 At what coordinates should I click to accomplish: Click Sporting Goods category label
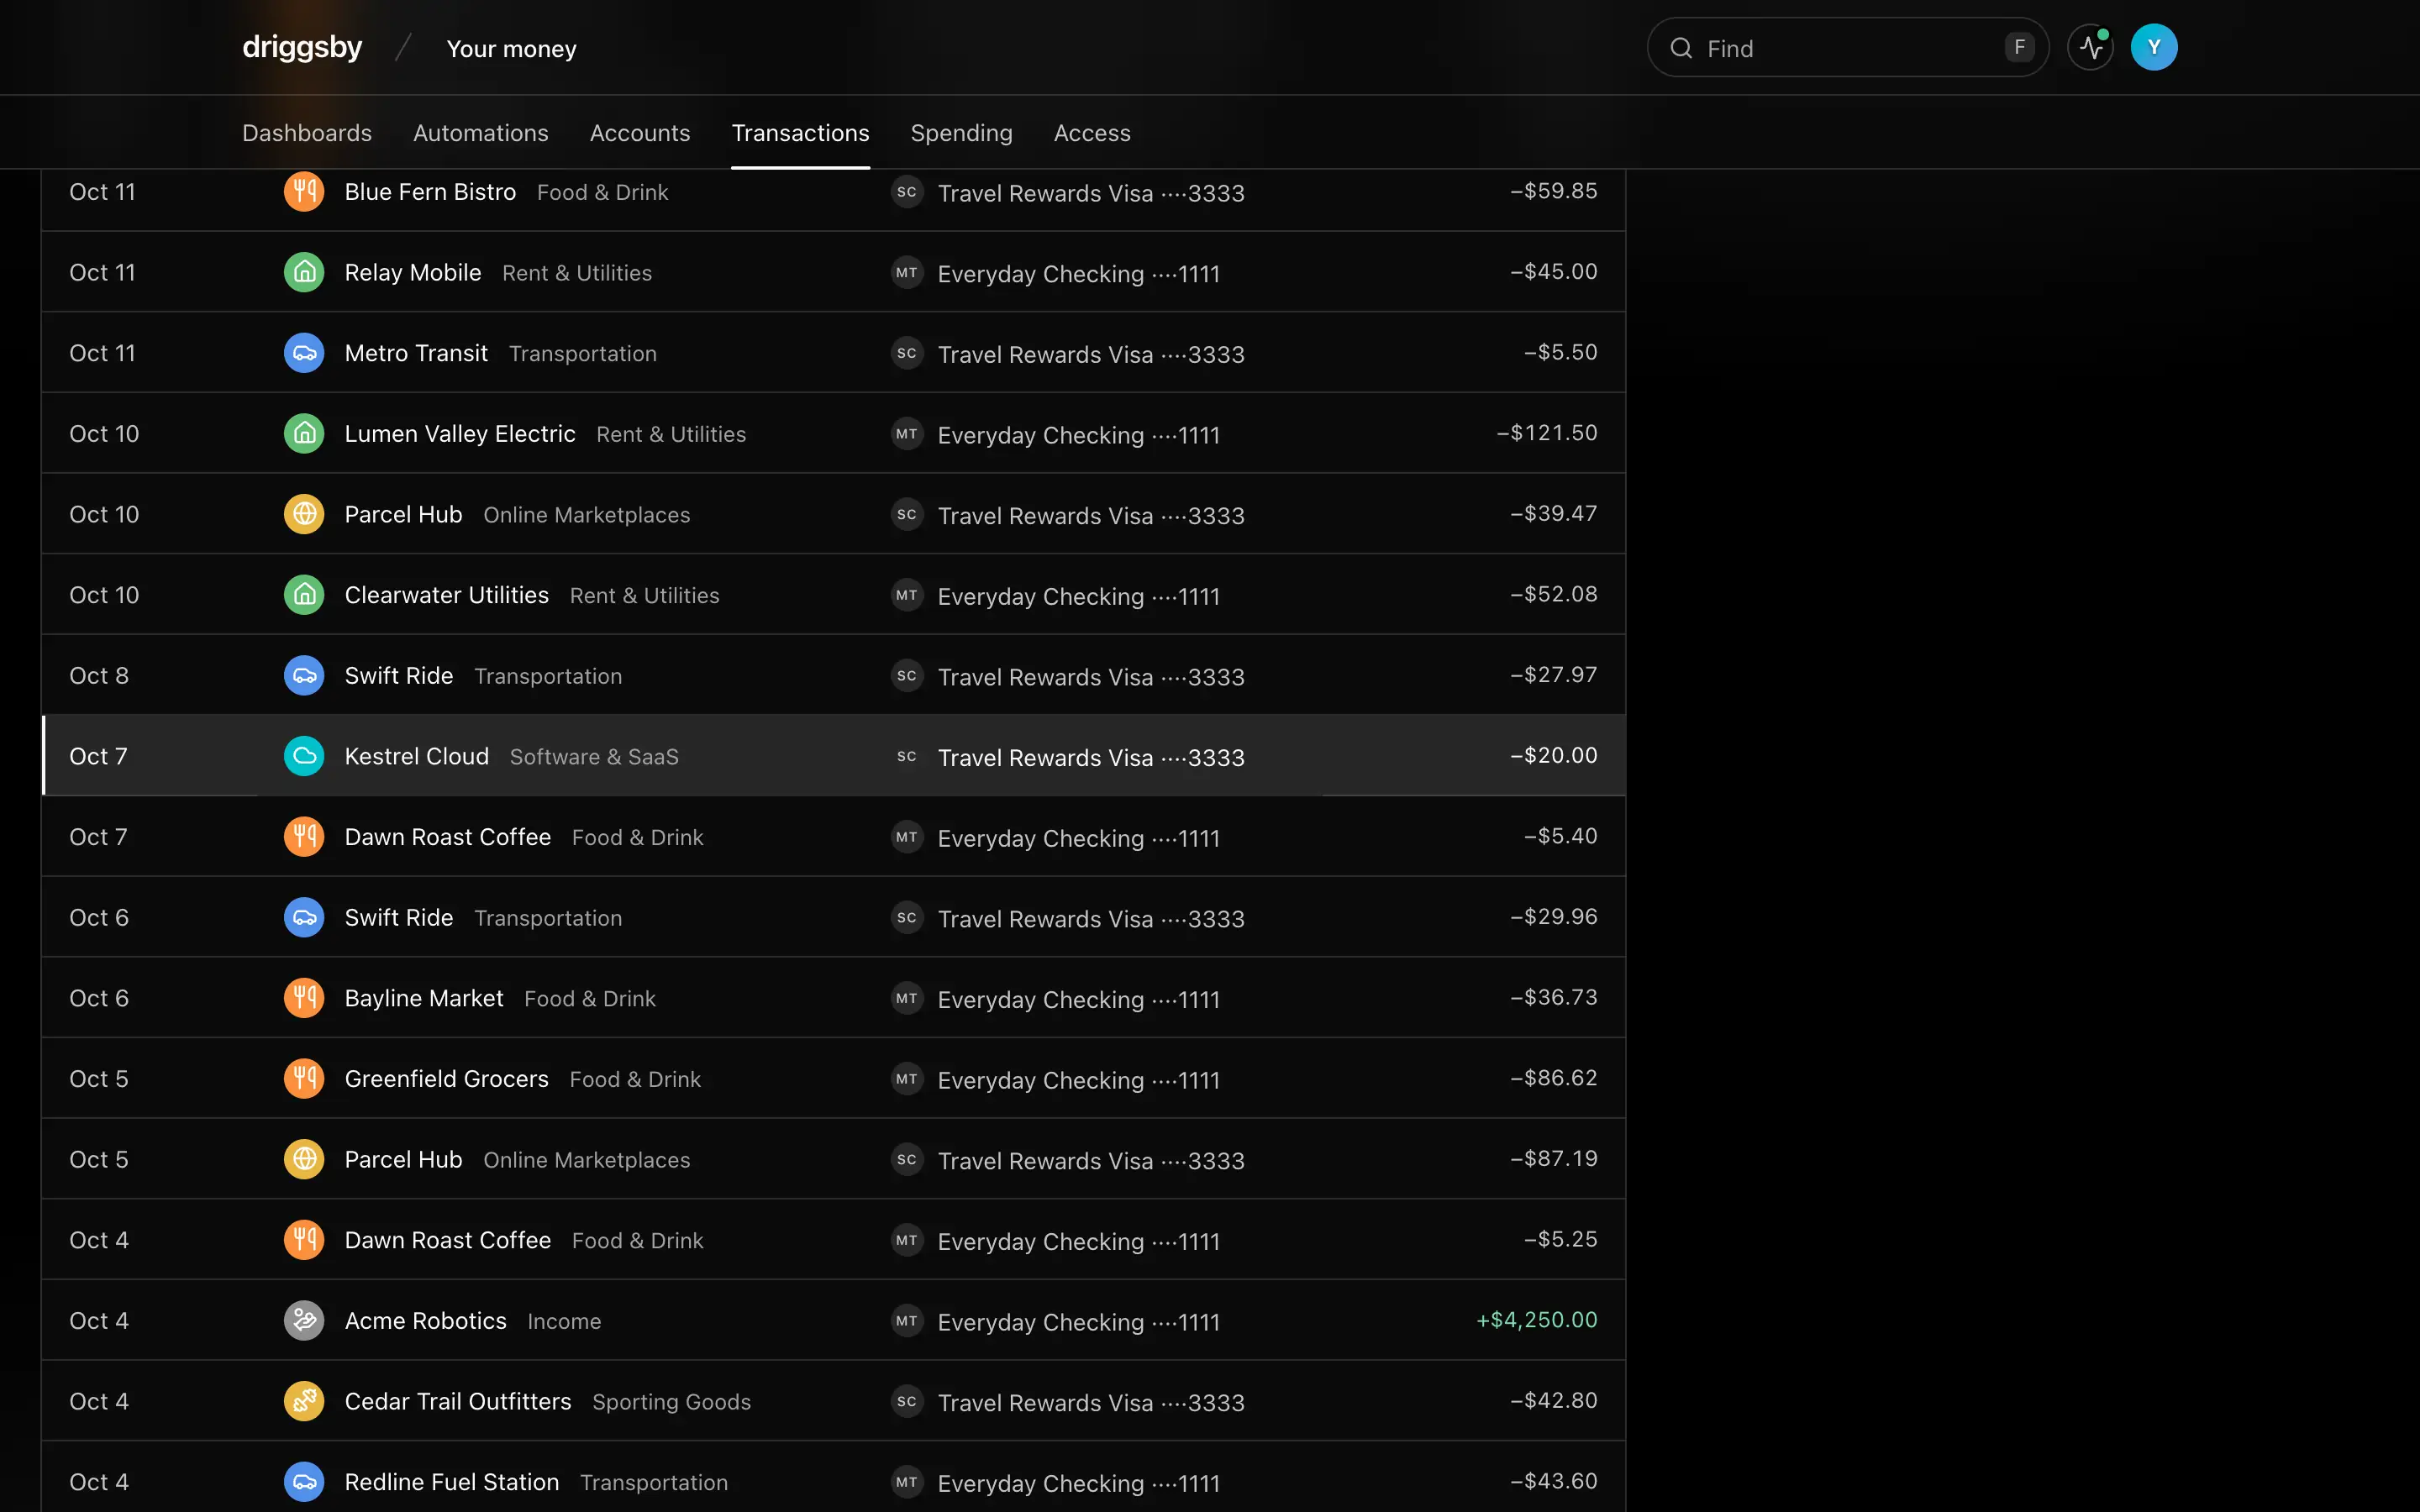point(671,1402)
